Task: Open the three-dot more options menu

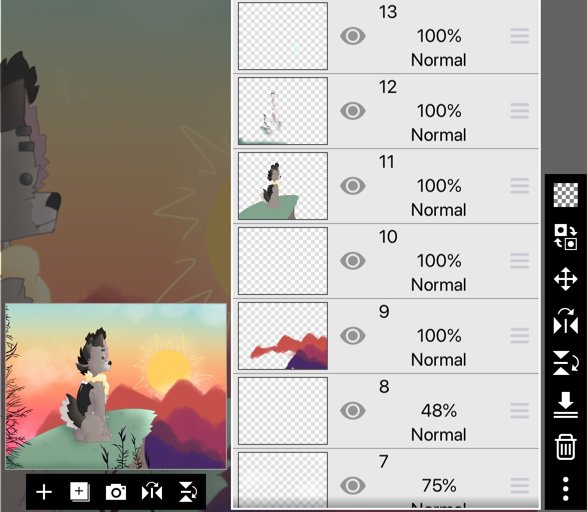Action: tap(566, 489)
